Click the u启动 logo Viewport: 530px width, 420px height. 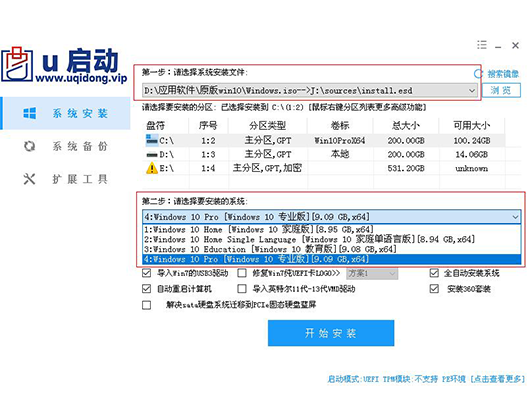point(64,65)
